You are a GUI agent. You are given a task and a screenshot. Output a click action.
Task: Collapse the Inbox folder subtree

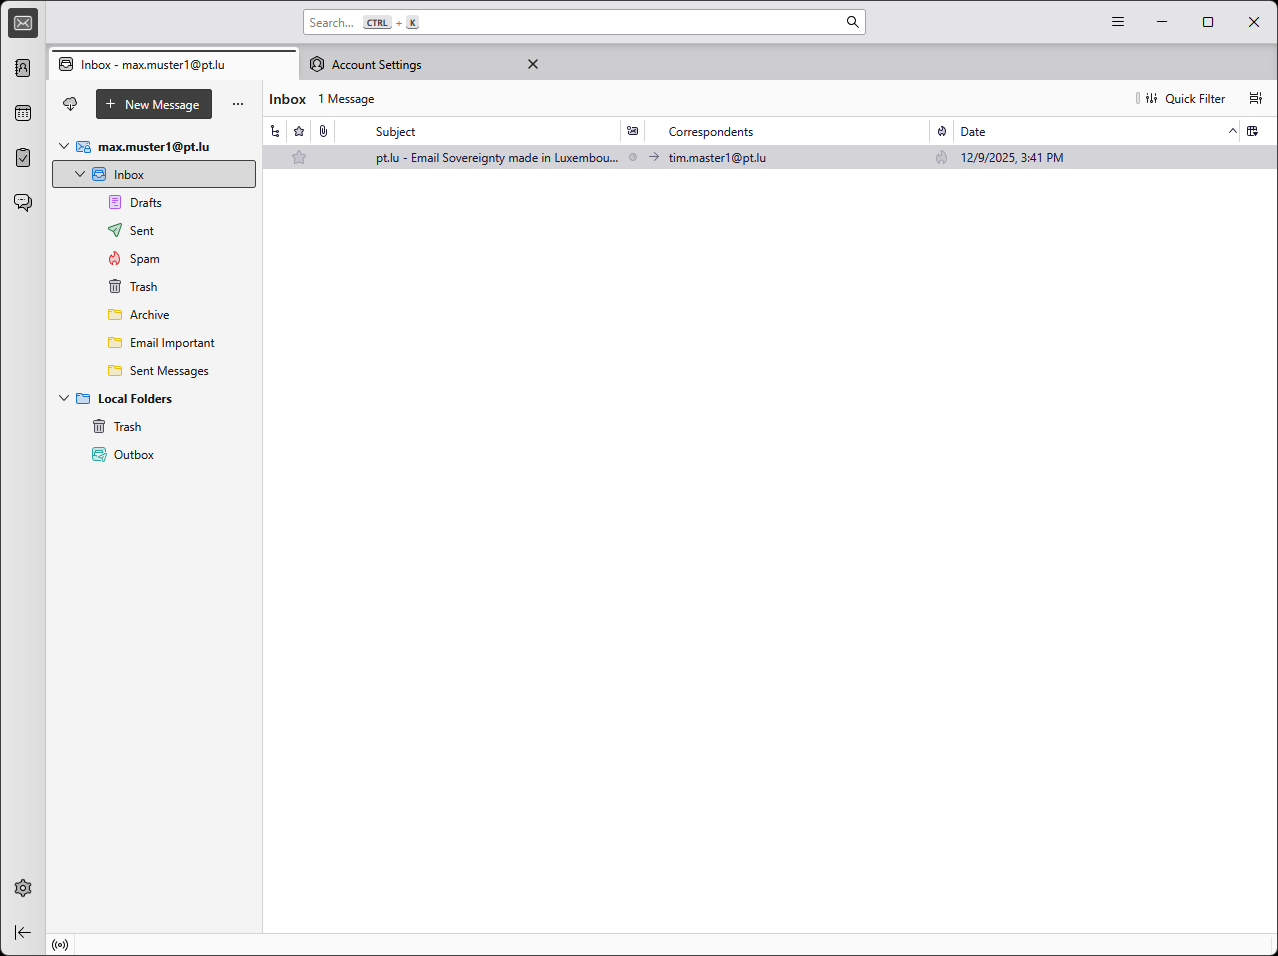coord(80,174)
